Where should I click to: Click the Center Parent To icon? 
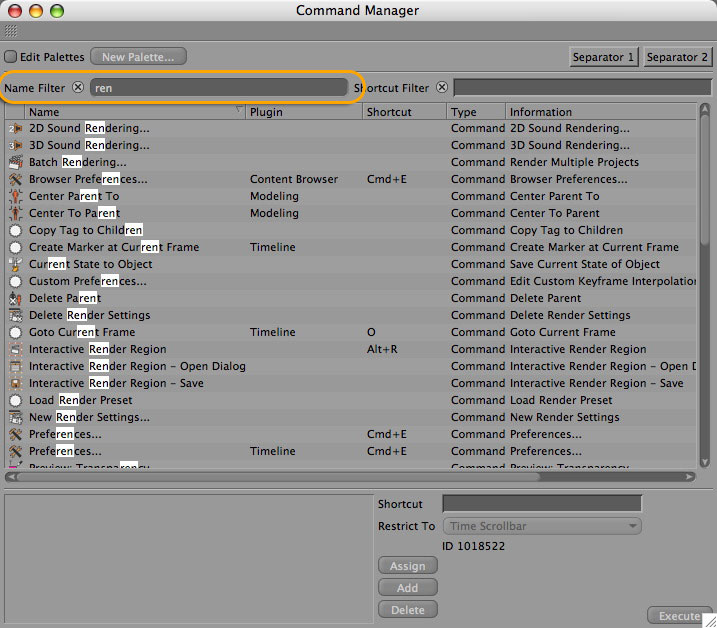(x=15, y=196)
